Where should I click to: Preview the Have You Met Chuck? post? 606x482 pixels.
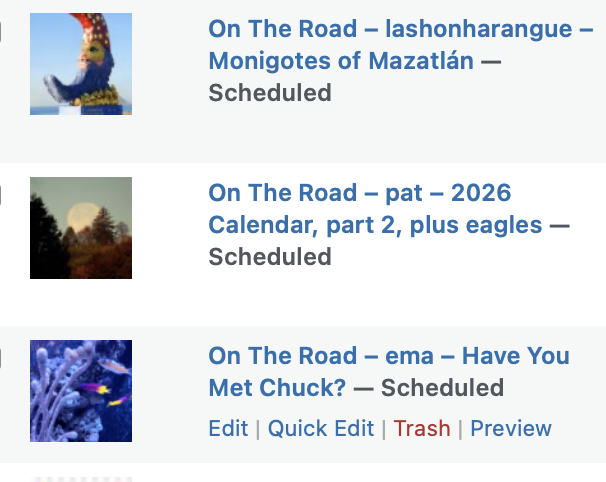click(x=510, y=428)
